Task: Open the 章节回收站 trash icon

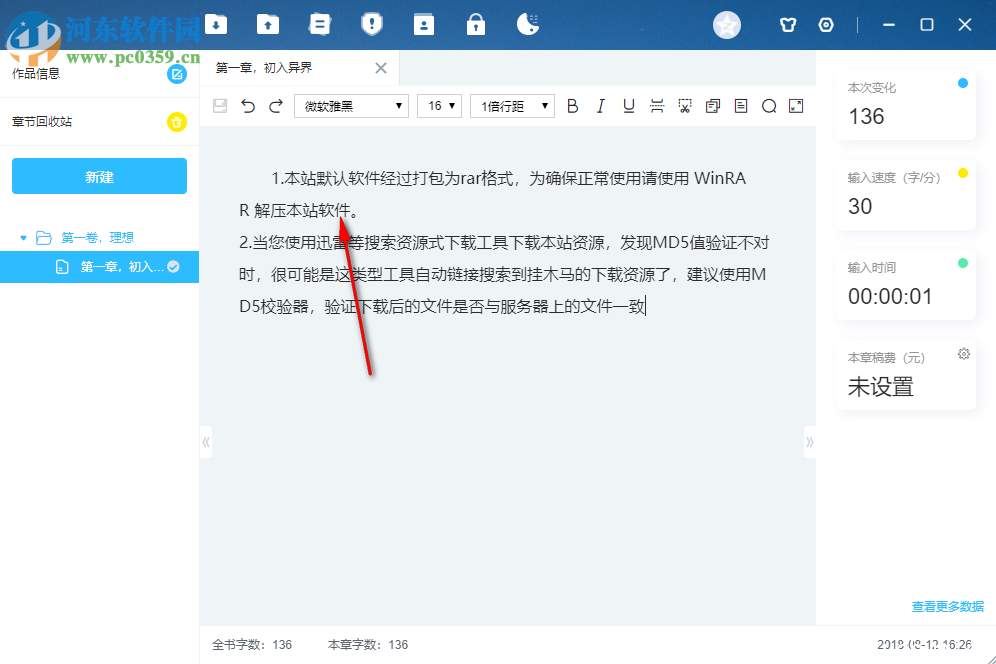Action: 177,121
